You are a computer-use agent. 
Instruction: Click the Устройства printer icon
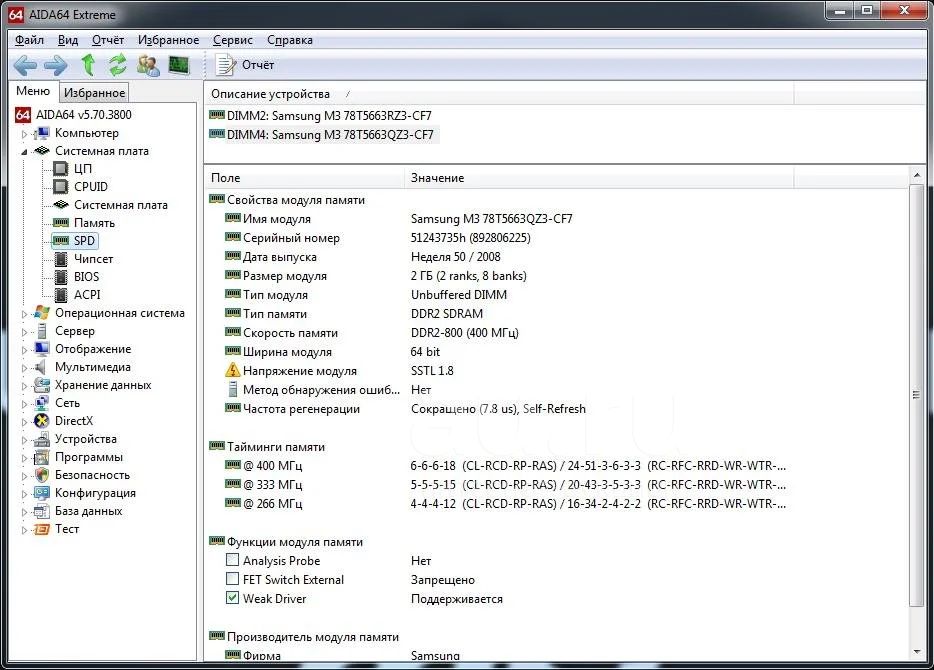[x=42, y=439]
